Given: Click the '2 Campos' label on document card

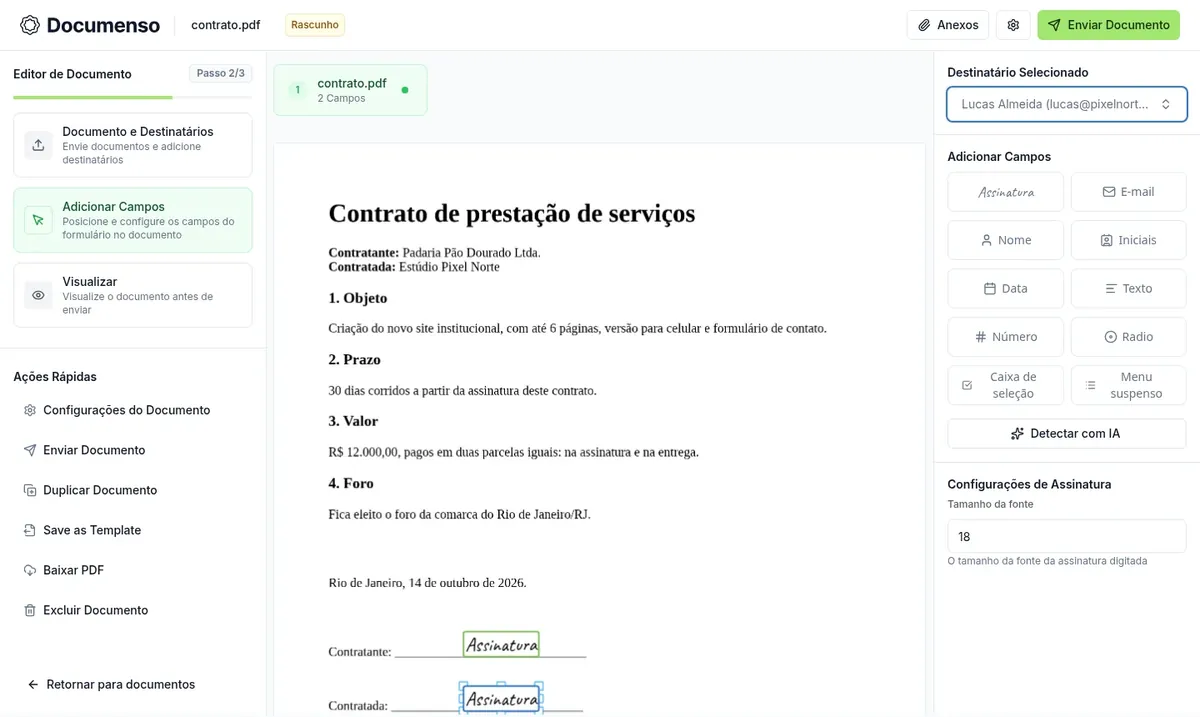Looking at the screenshot, I should [341, 98].
